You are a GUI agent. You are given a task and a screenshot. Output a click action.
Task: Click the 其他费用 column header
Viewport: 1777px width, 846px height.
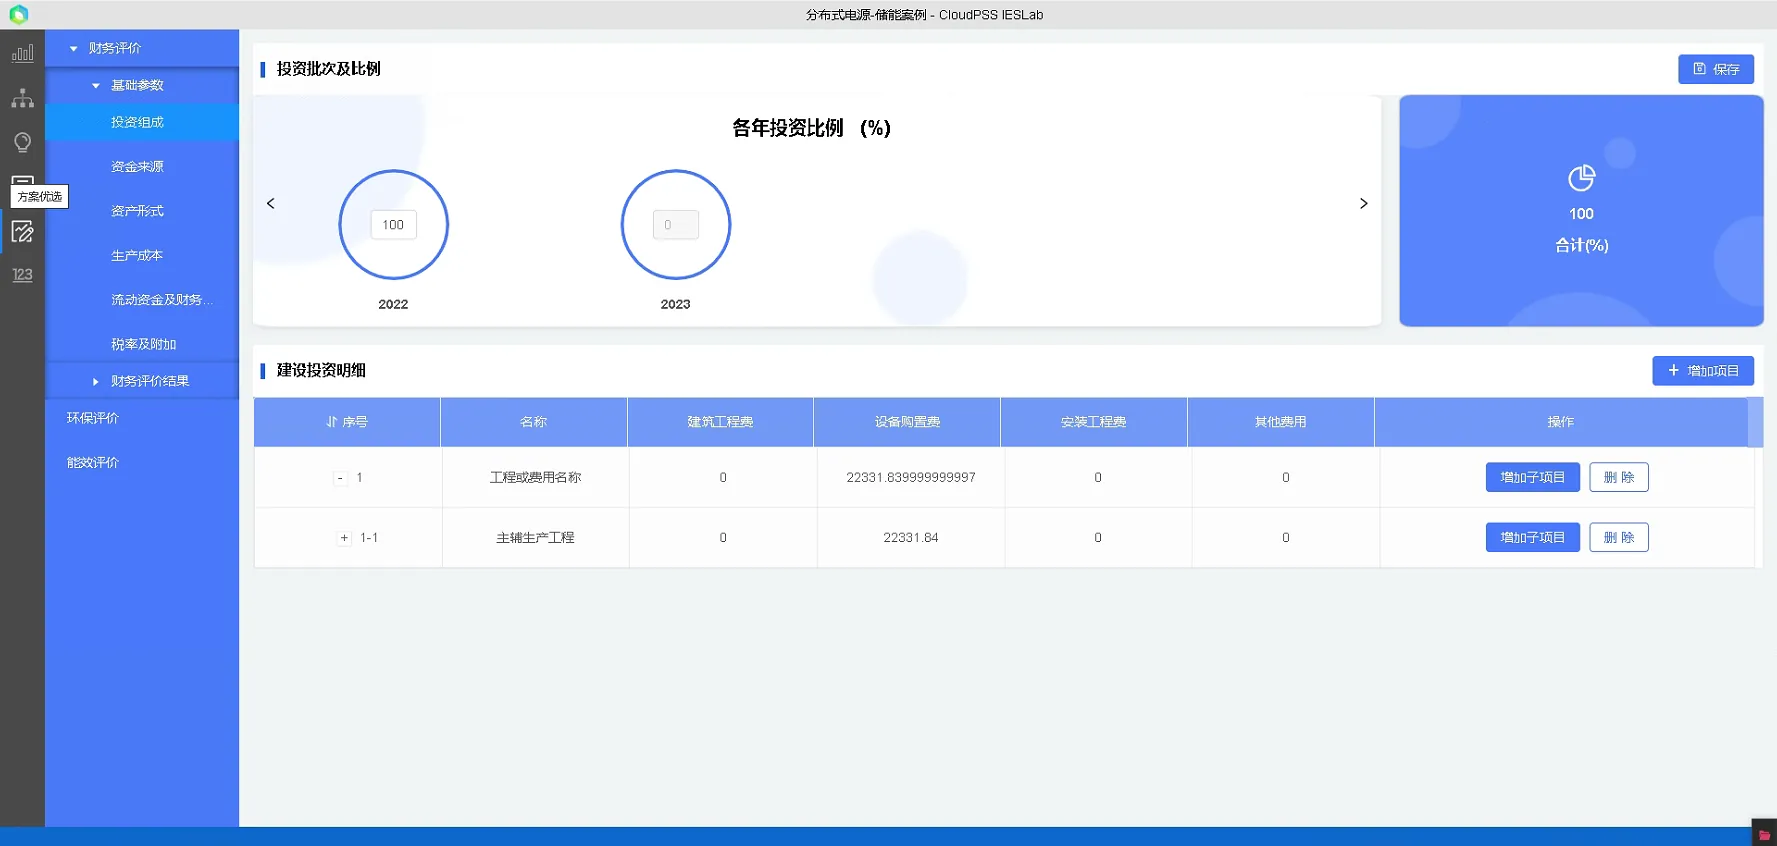click(1280, 422)
